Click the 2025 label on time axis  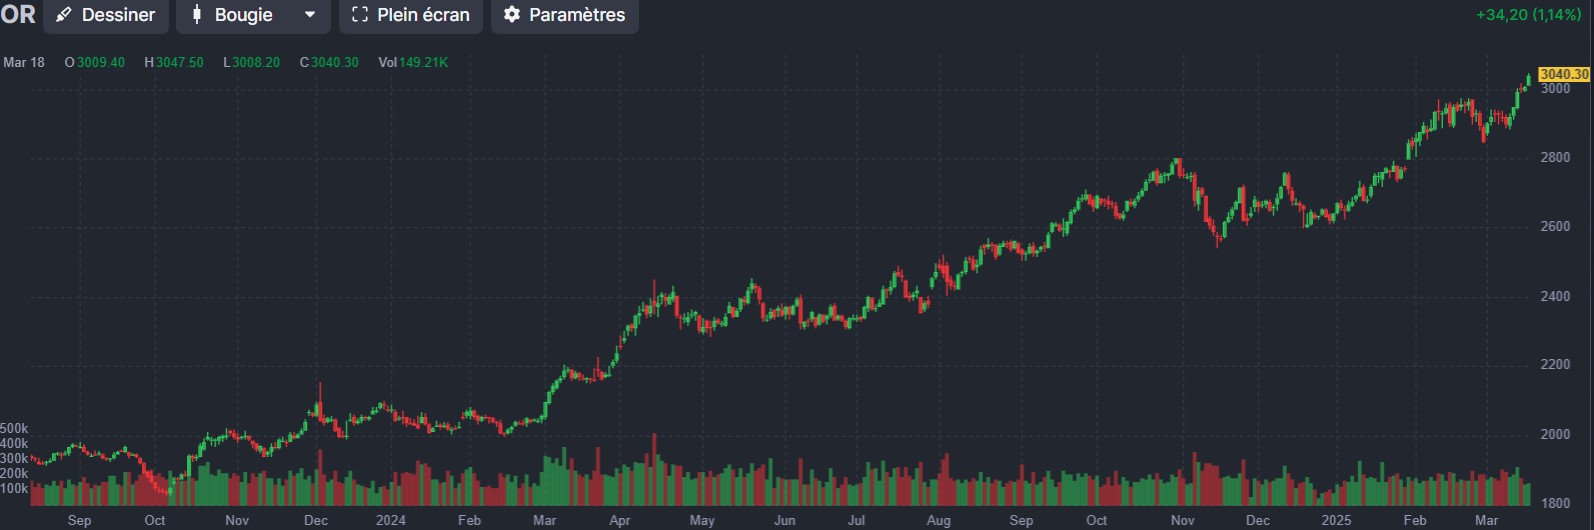point(1336,520)
